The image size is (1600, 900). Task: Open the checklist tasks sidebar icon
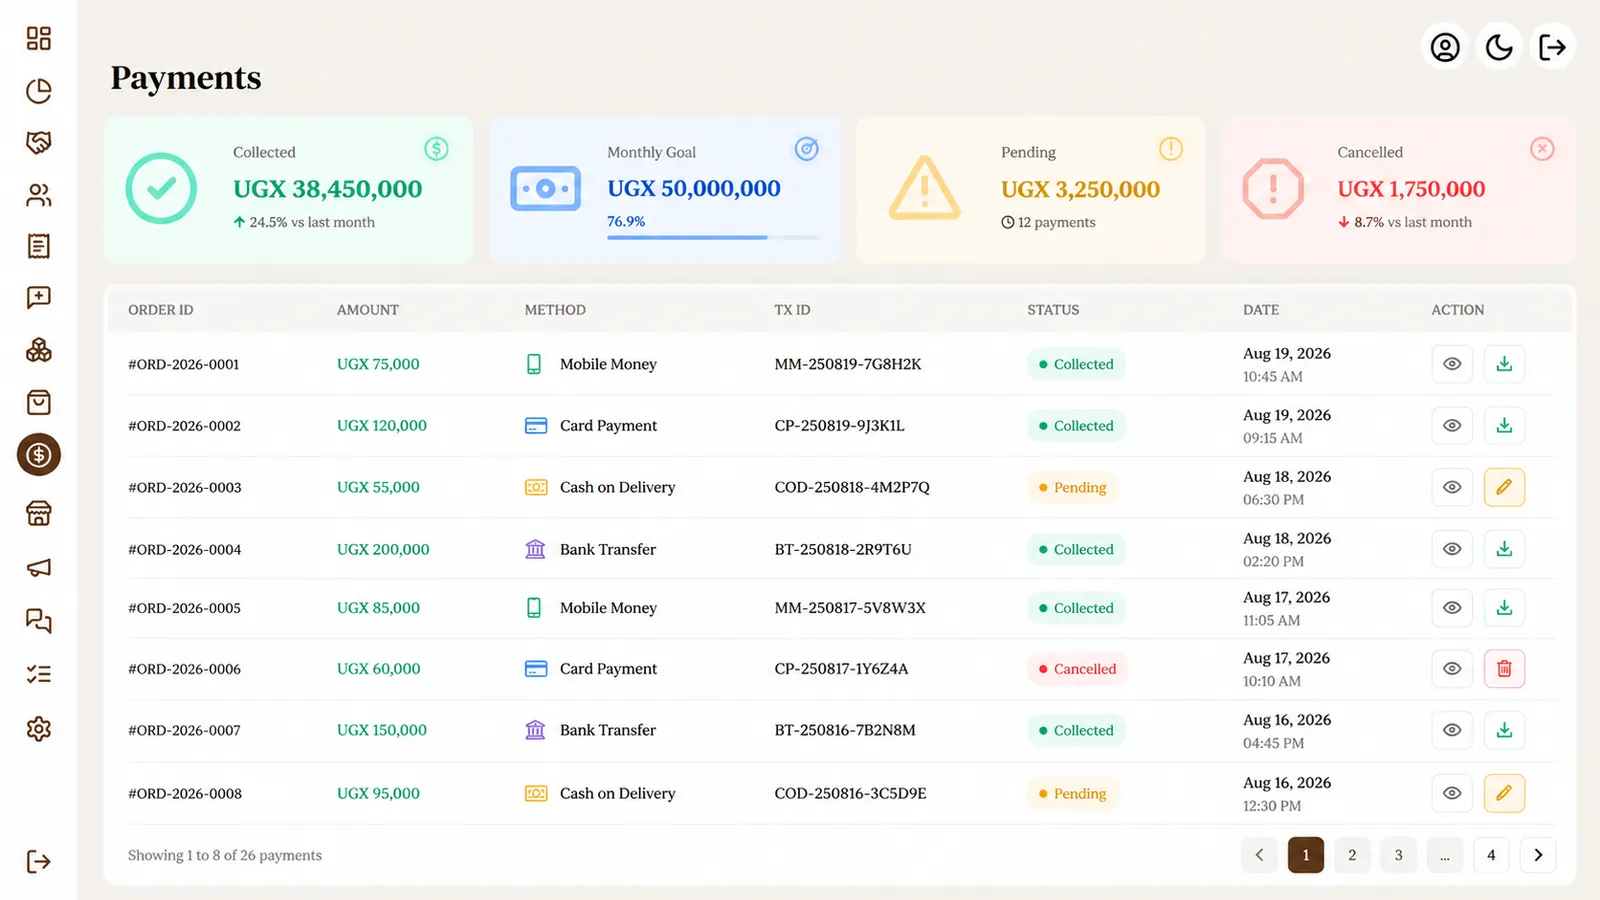(x=38, y=674)
